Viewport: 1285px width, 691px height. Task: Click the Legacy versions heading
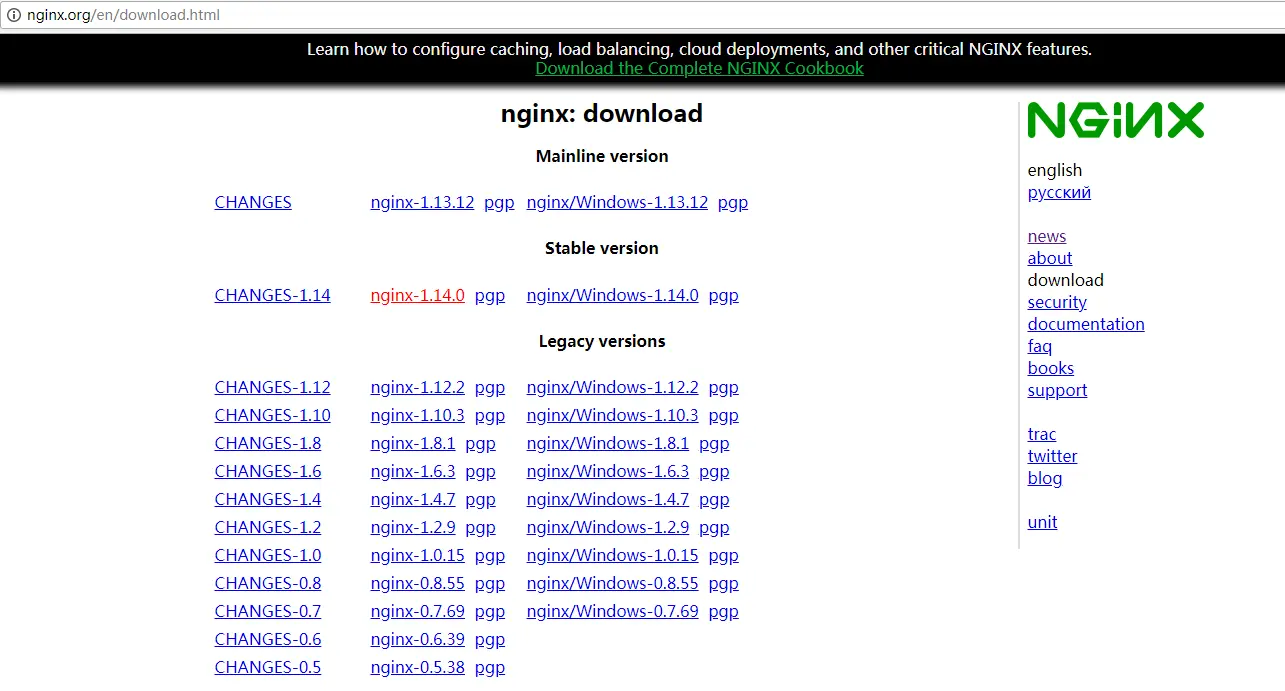[602, 341]
